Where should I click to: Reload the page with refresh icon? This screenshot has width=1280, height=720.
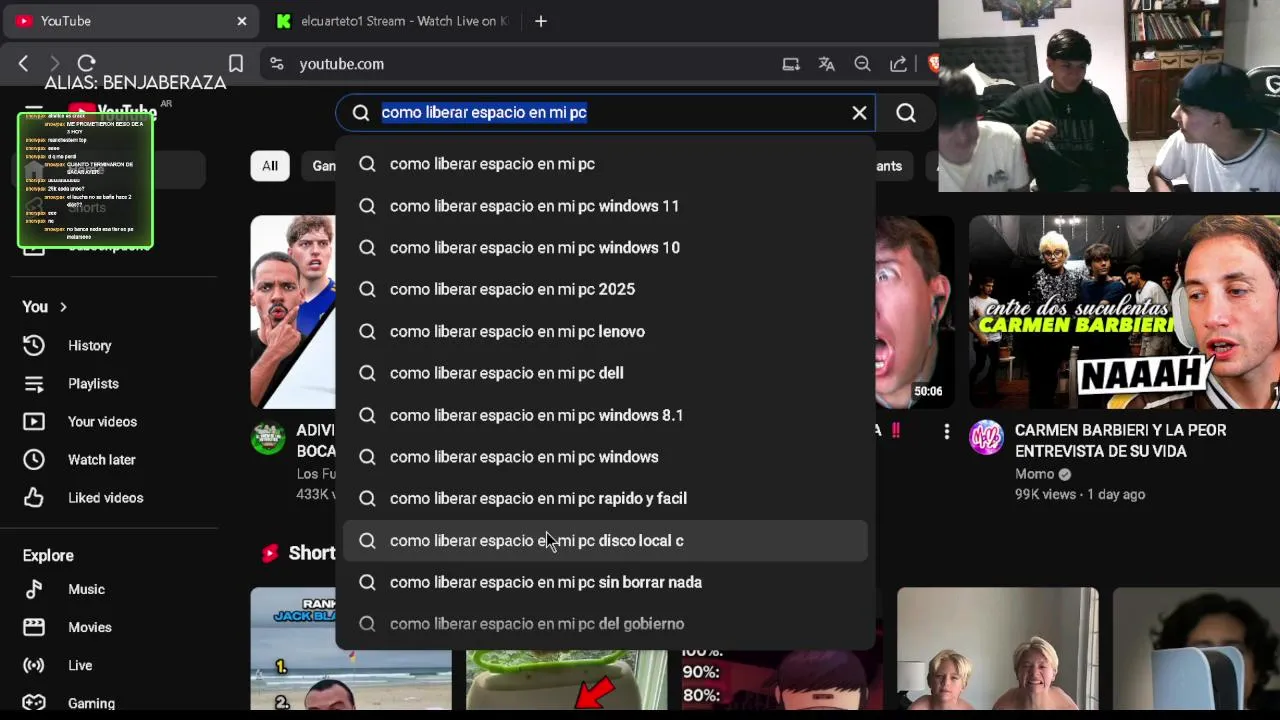click(x=87, y=63)
